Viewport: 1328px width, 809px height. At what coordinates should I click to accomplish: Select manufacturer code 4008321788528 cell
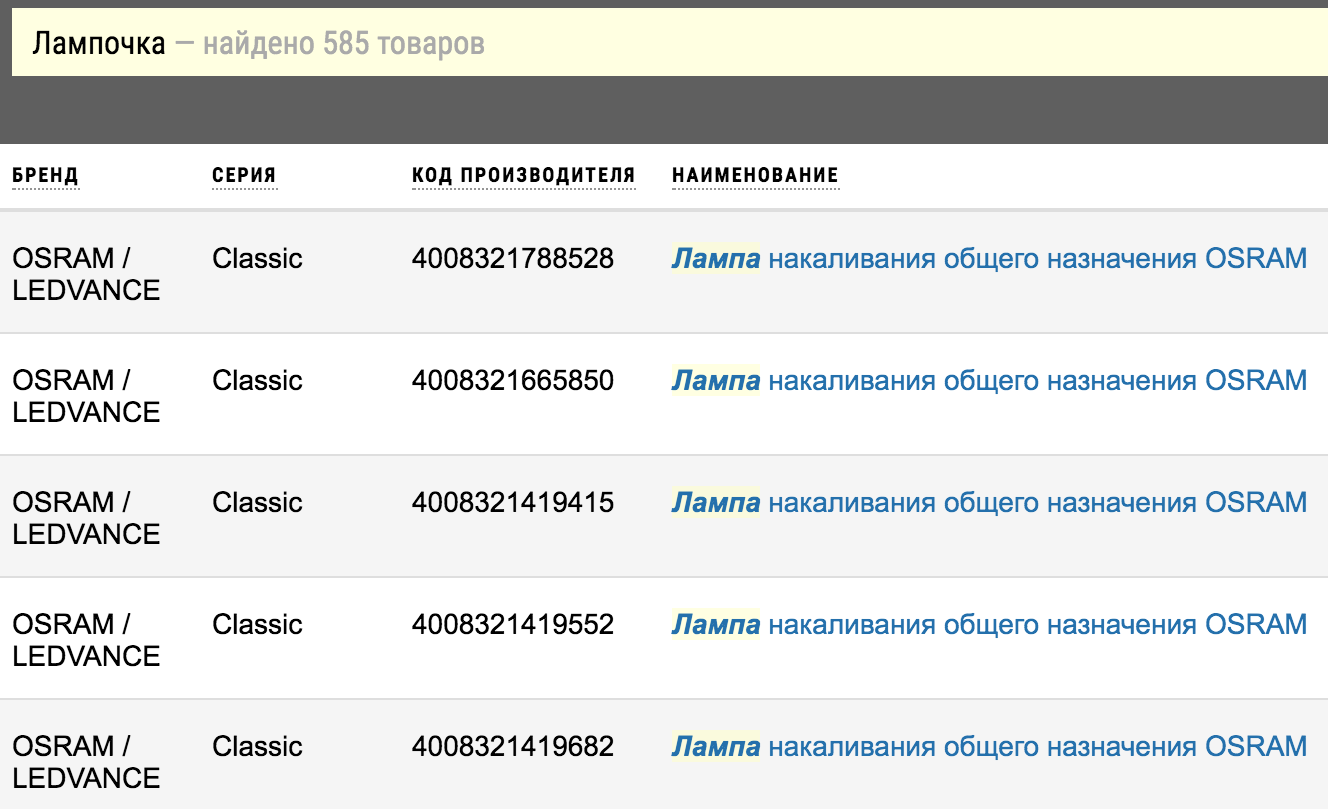pyautogui.click(x=513, y=259)
